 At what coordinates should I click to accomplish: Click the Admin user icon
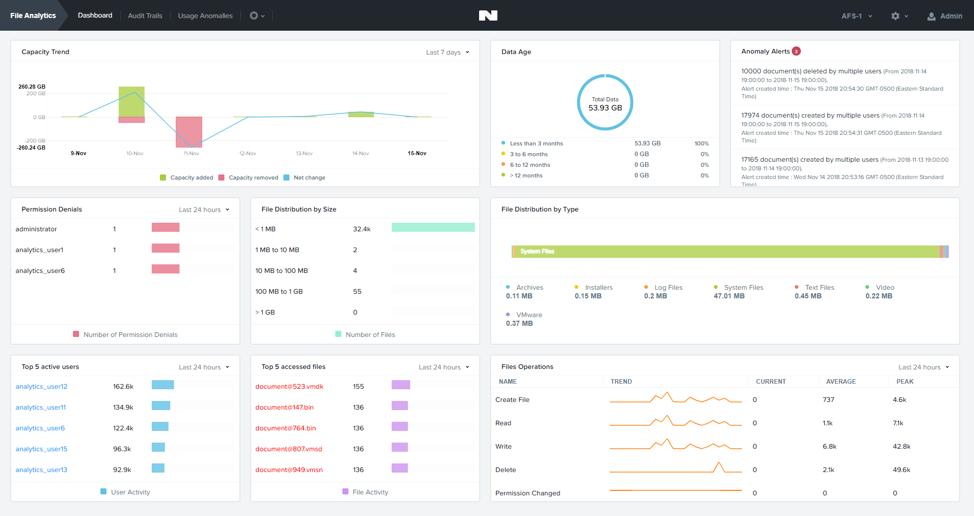point(931,16)
